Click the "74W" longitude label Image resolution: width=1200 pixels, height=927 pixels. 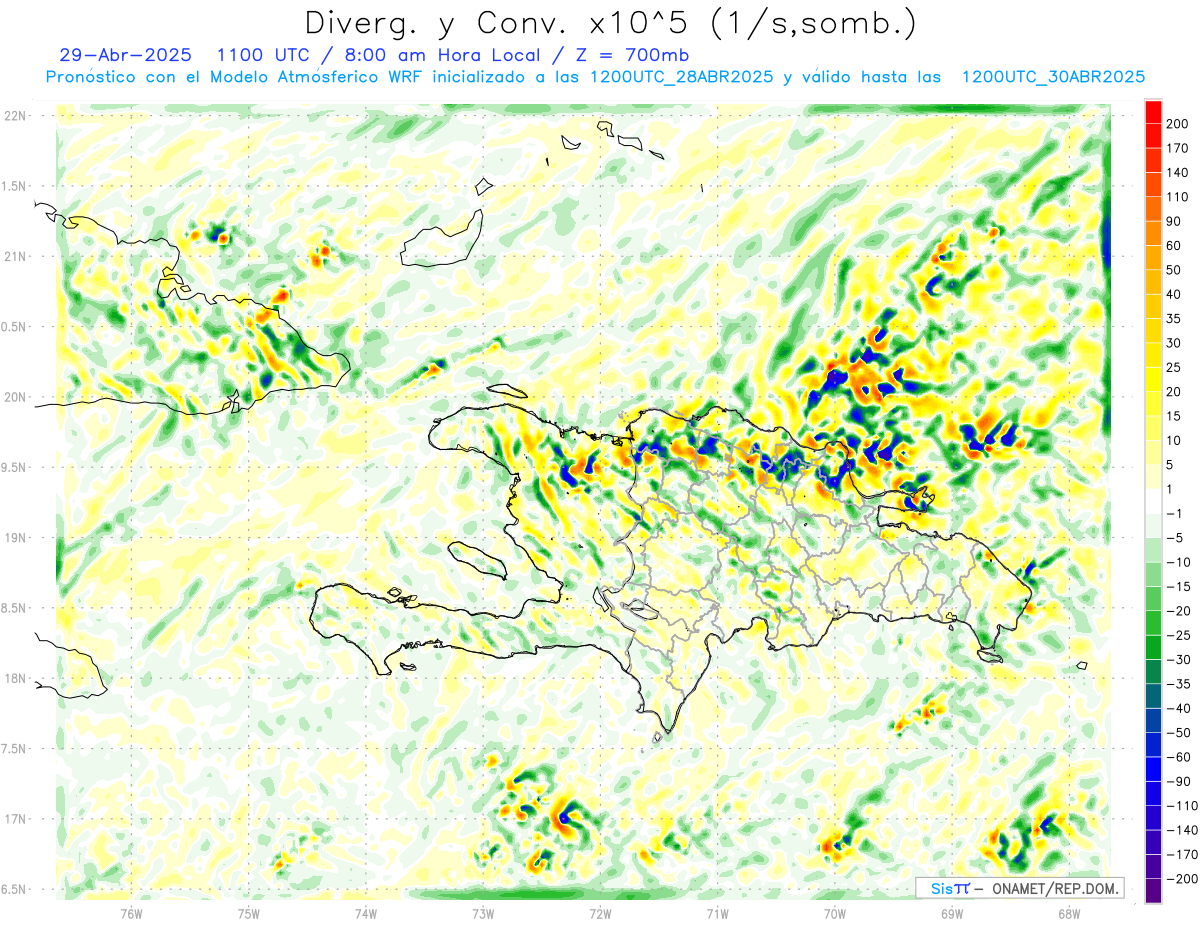[x=366, y=913]
